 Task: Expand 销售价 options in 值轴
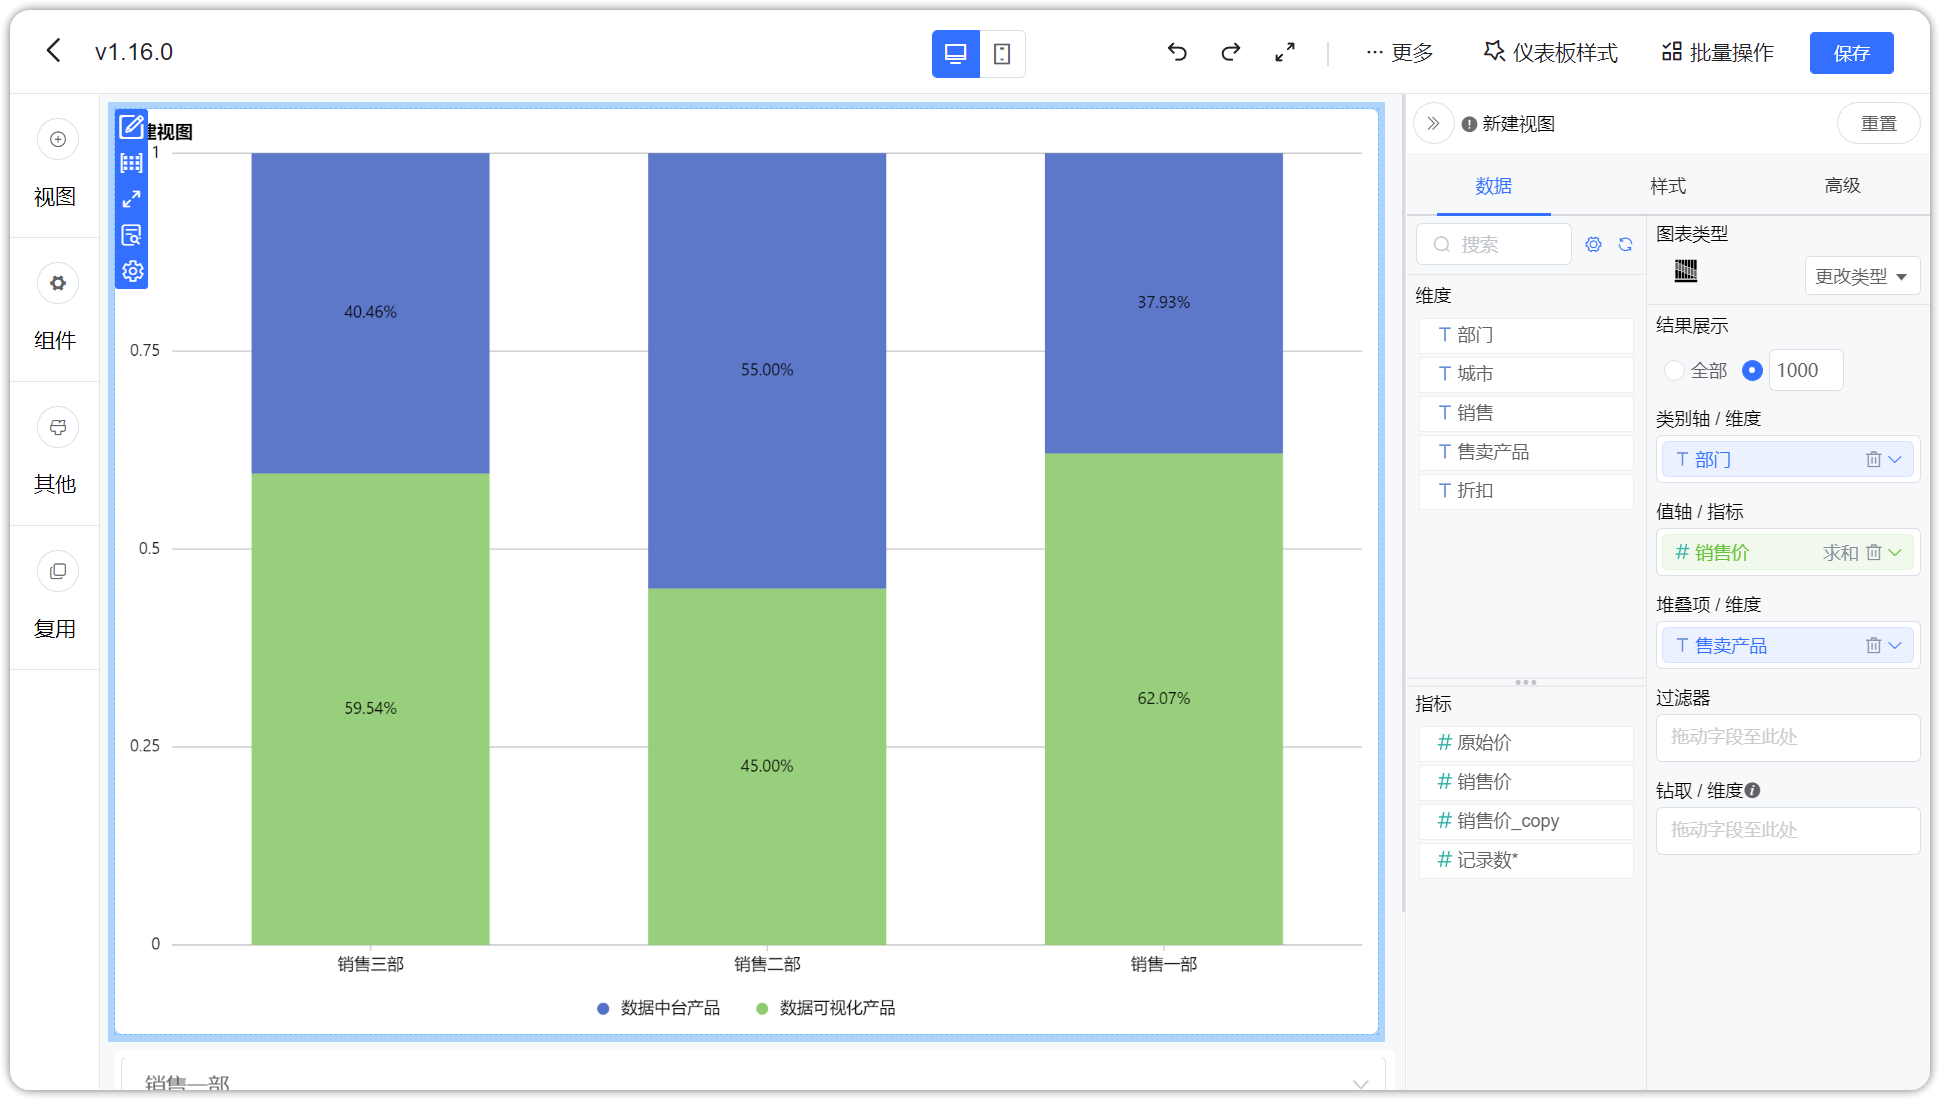tap(1895, 552)
